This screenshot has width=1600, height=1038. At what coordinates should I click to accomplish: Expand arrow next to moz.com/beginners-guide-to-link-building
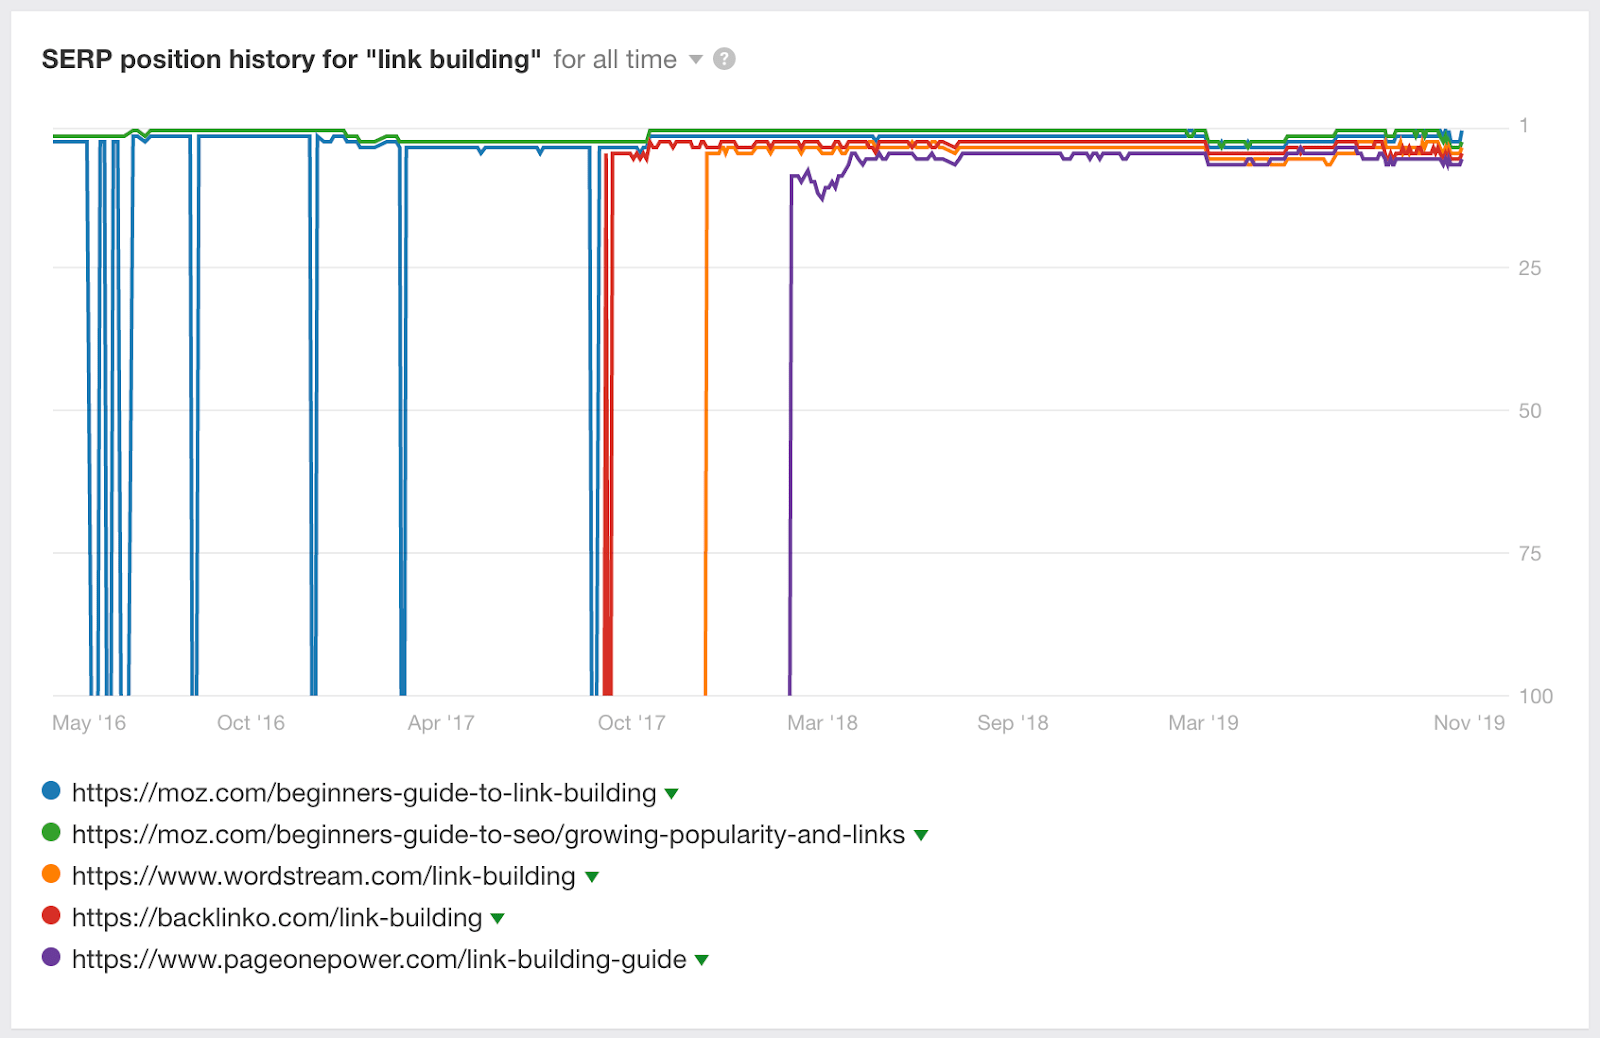point(672,794)
